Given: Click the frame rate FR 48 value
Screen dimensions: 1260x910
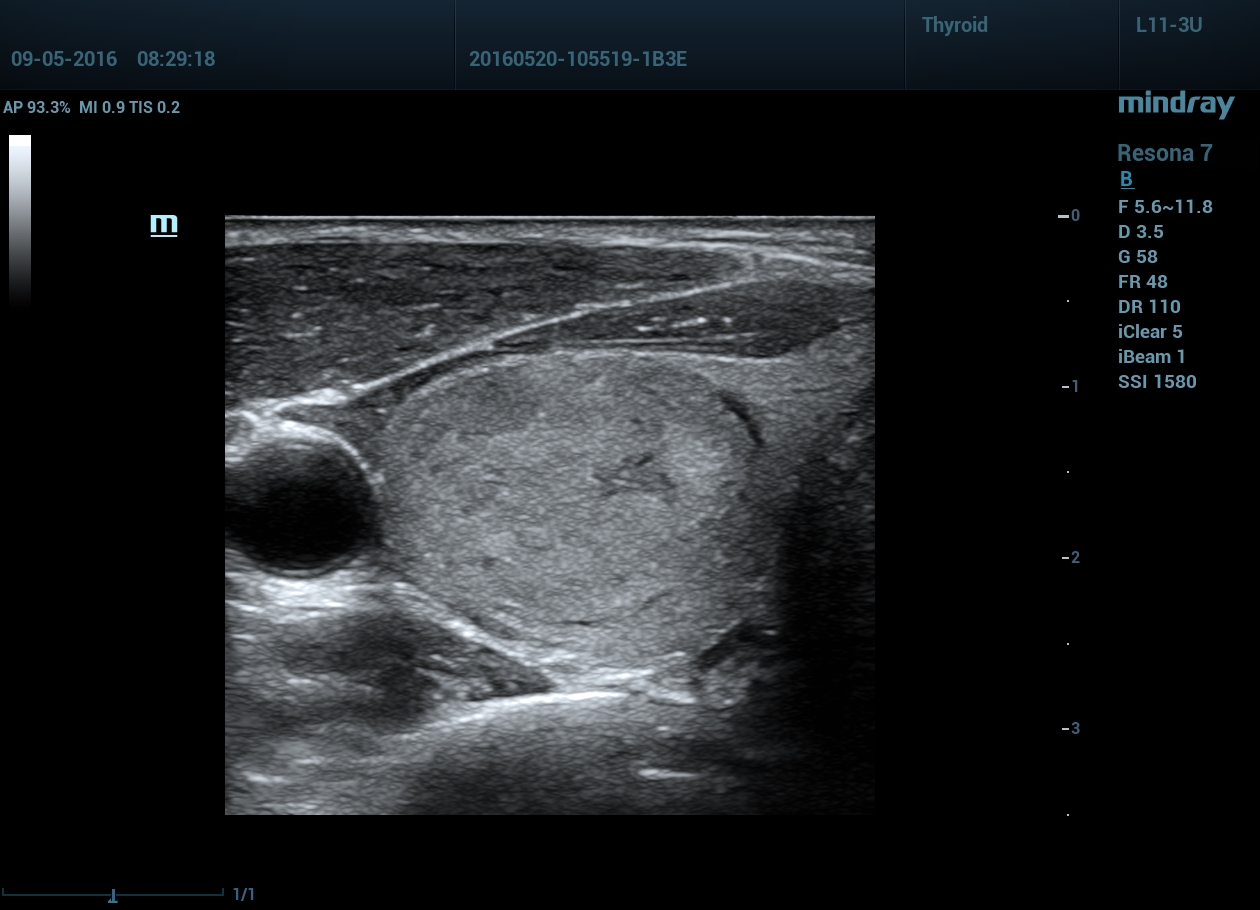Looking at the screenshot, I should [x=1143, y=282].
